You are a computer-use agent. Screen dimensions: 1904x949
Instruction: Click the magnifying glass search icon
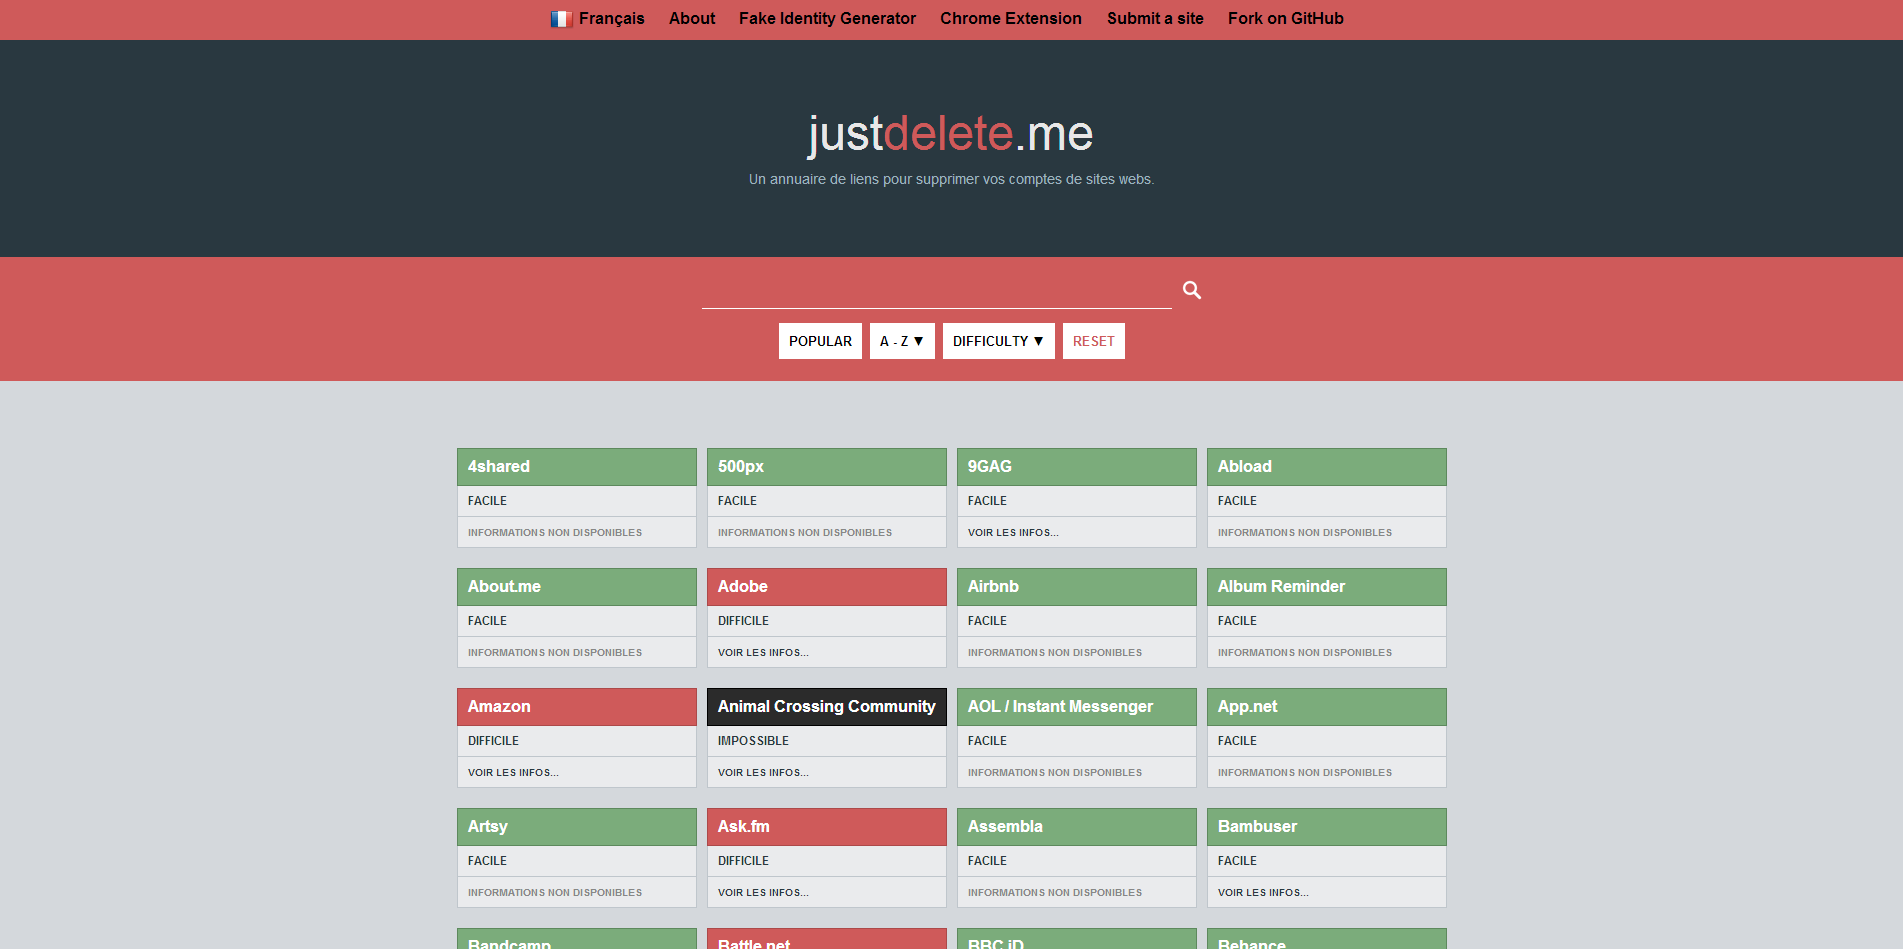(x=1191, y=290)
